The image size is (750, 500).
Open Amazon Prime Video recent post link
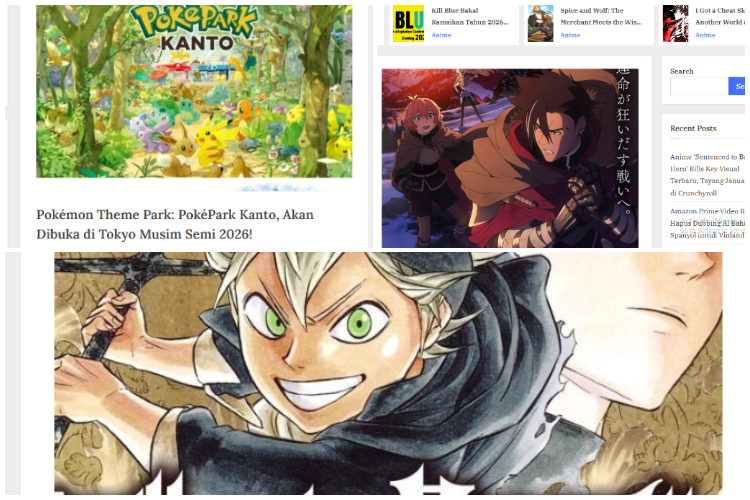707,223
